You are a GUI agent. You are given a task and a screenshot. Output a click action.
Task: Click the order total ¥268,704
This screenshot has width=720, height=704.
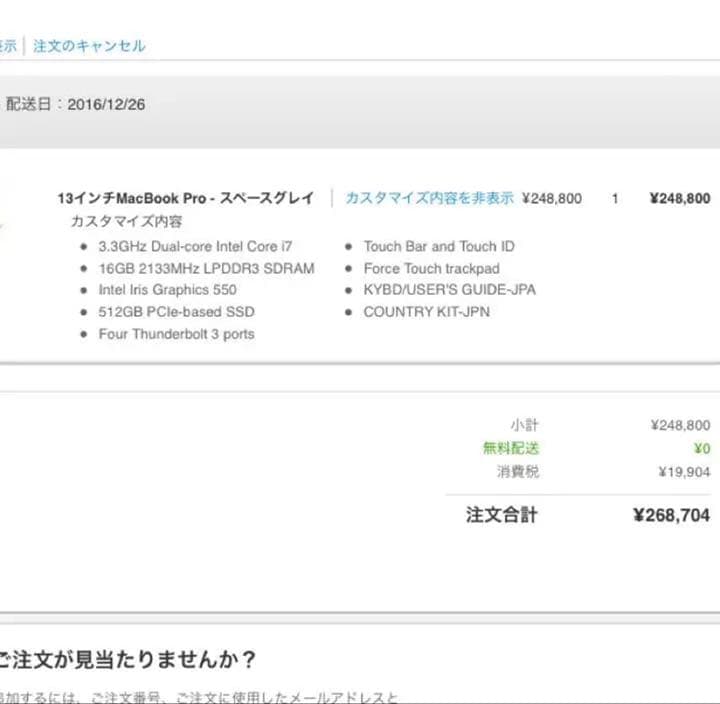point(672,515)
